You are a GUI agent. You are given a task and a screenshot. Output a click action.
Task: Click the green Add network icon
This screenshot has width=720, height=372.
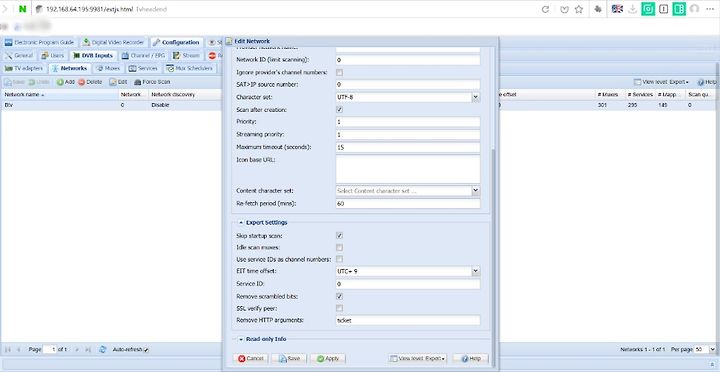[x=60, y=82]
